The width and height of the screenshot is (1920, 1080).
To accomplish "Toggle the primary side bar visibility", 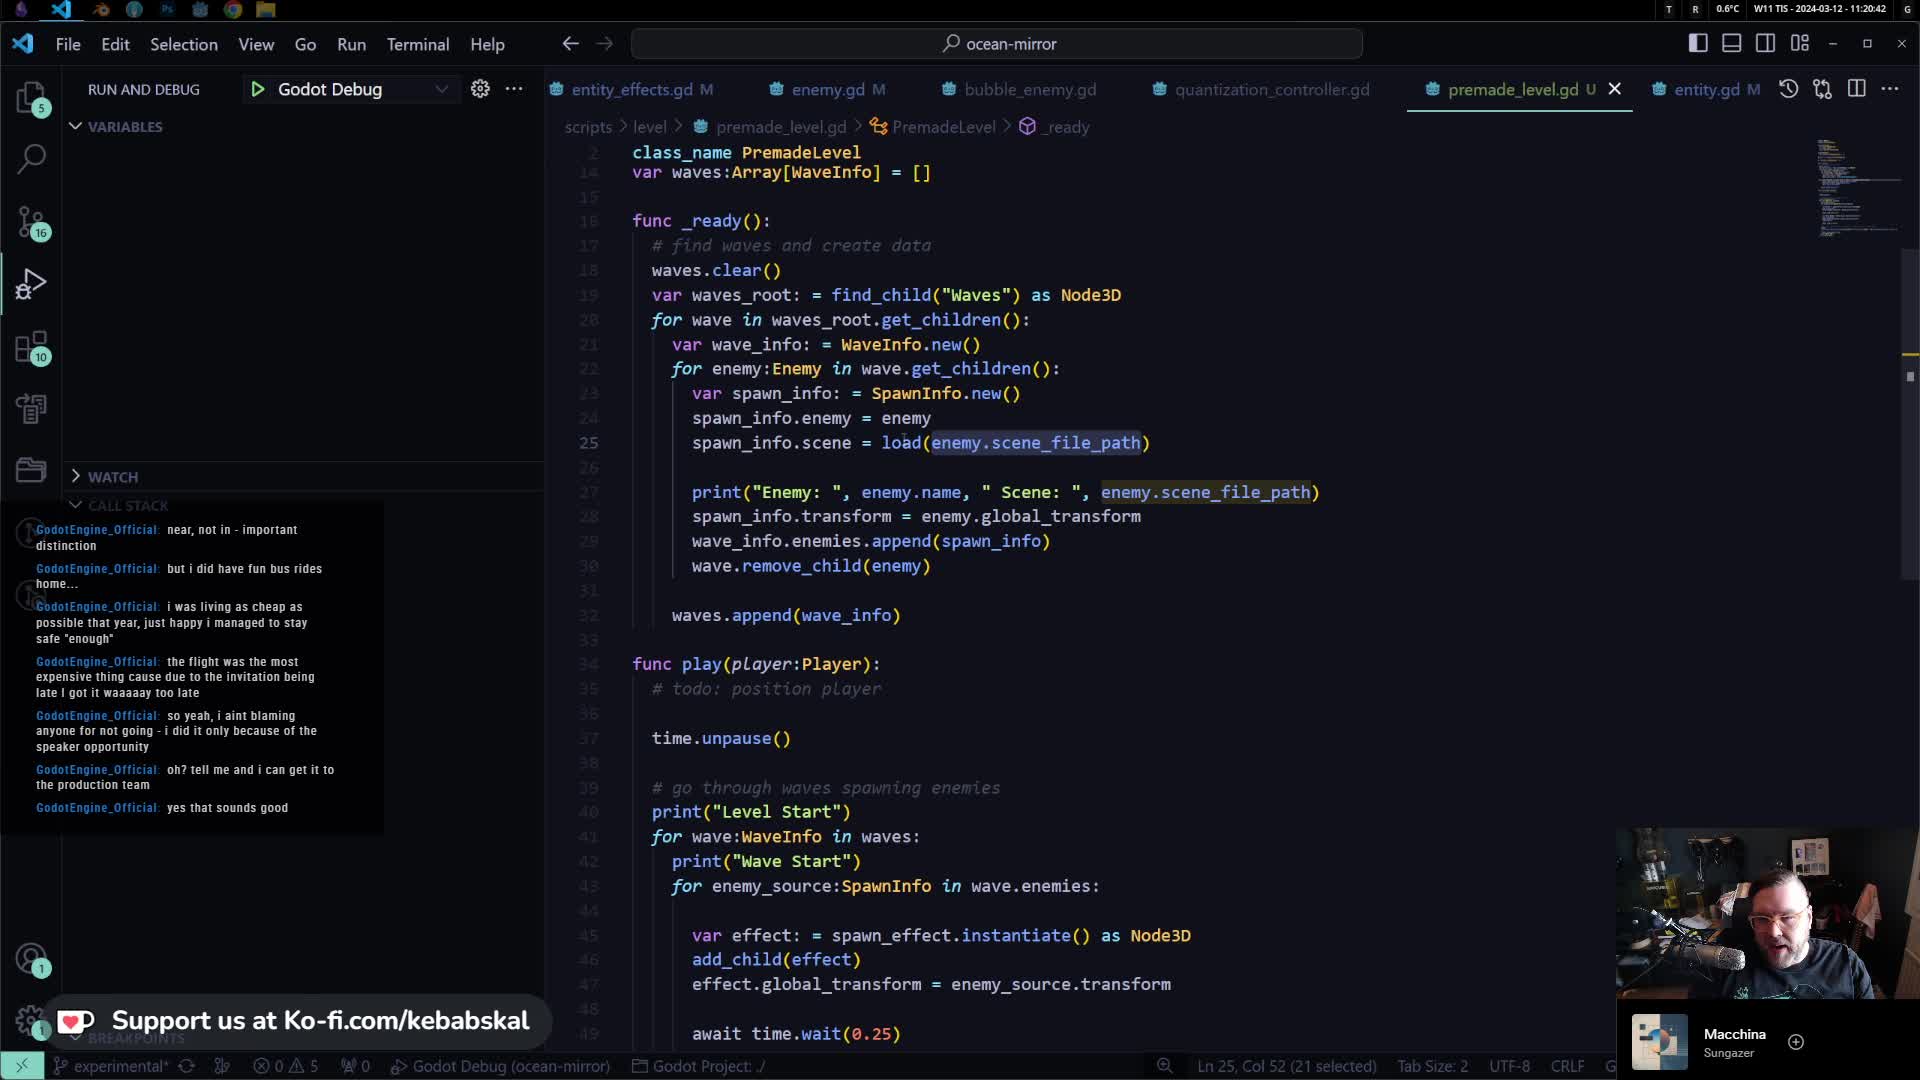I will pyautogui.click(x=1698, y=43).
